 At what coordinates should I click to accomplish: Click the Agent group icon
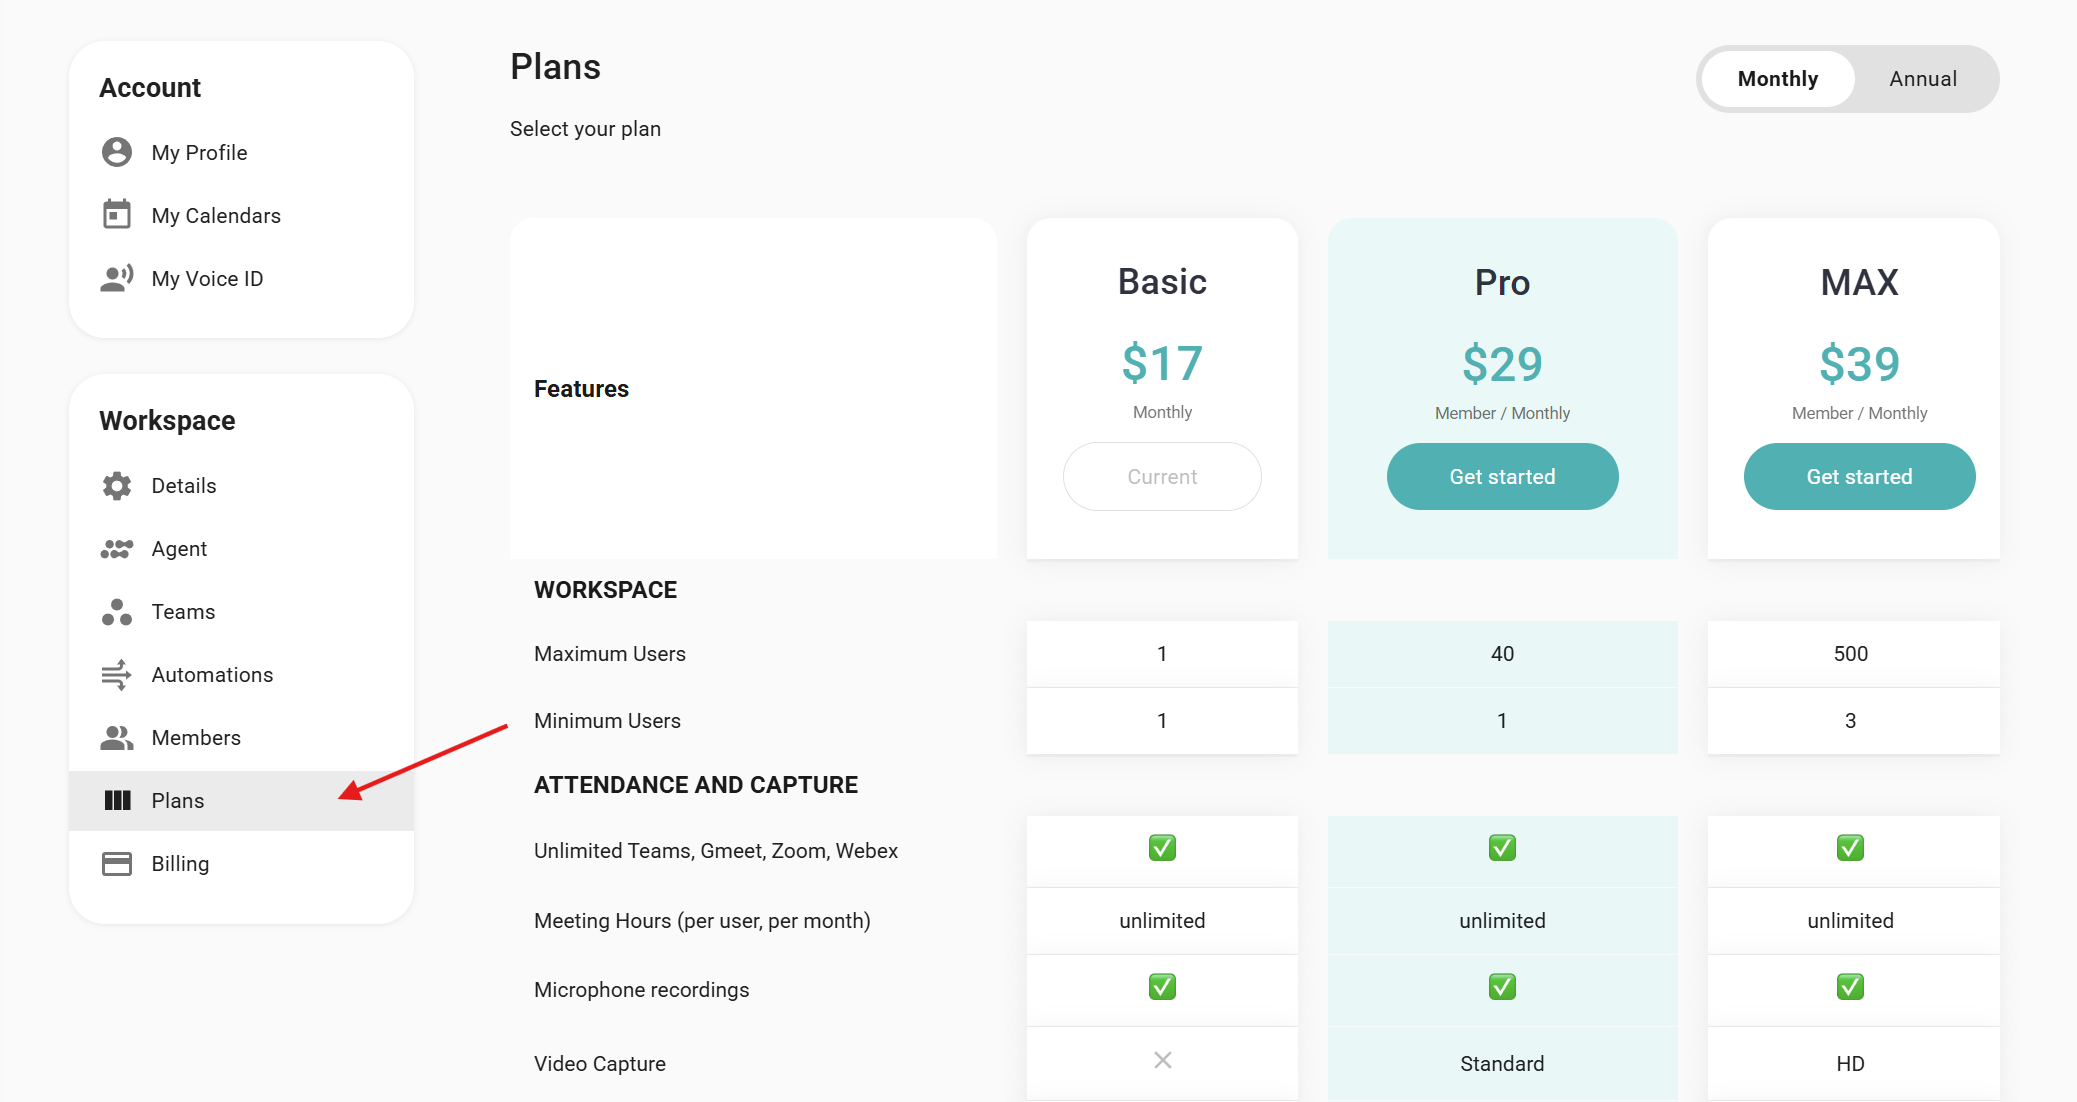(117, 549)
